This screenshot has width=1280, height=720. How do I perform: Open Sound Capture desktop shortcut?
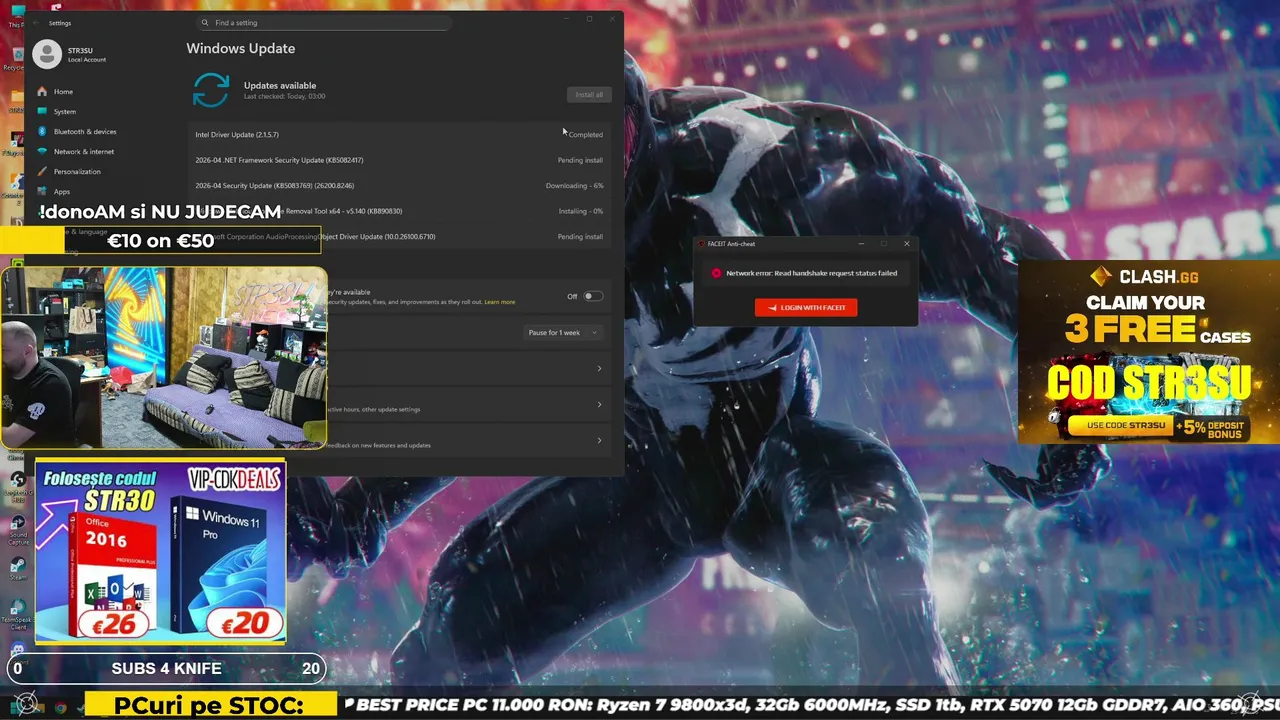(x=17, y=528)
